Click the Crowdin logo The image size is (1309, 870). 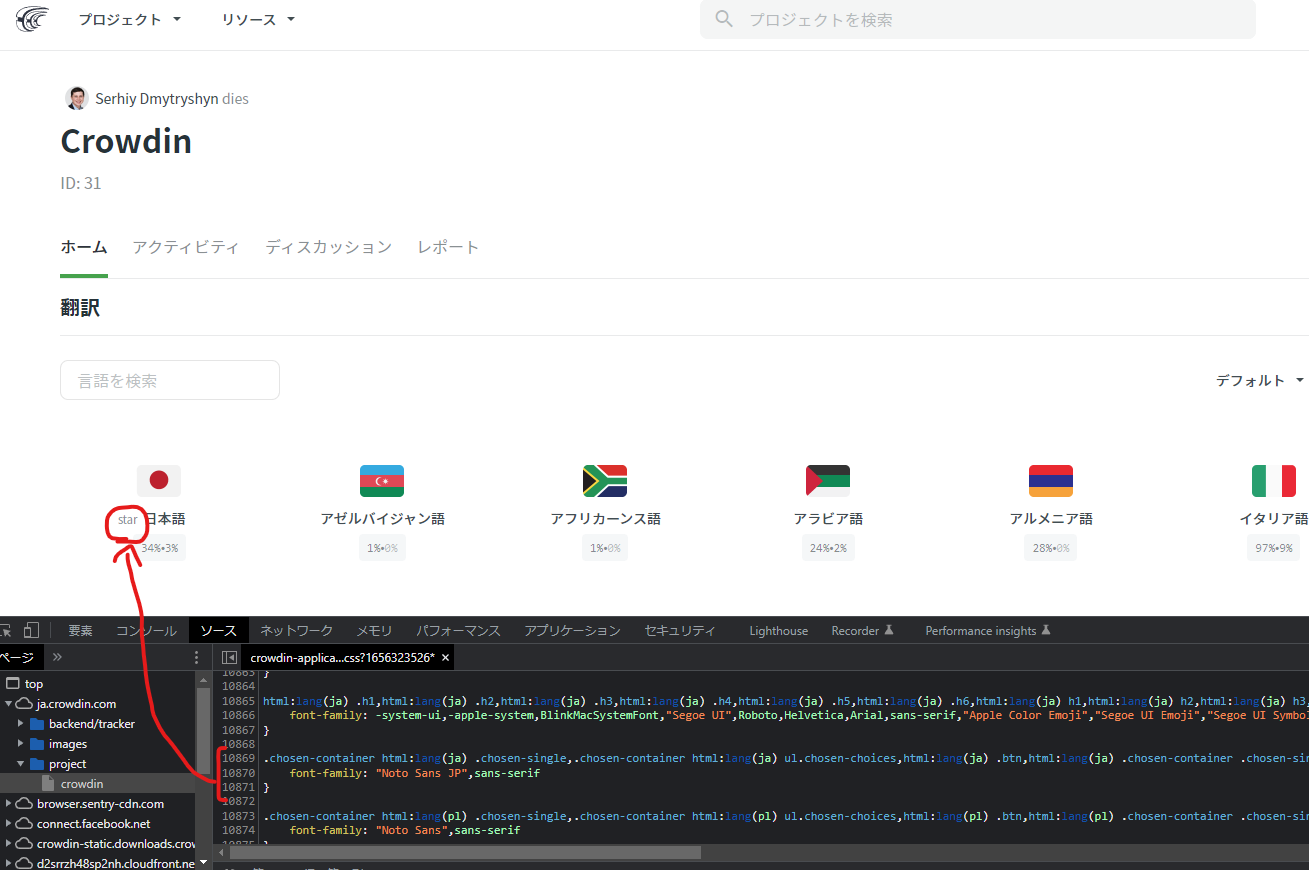[32, 19]
